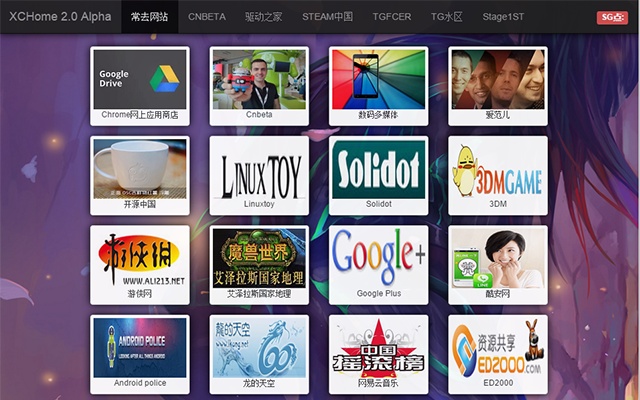
Task: Click the 艾泽拉斯国家地理 caption under tile
Action: click(259, 293)
